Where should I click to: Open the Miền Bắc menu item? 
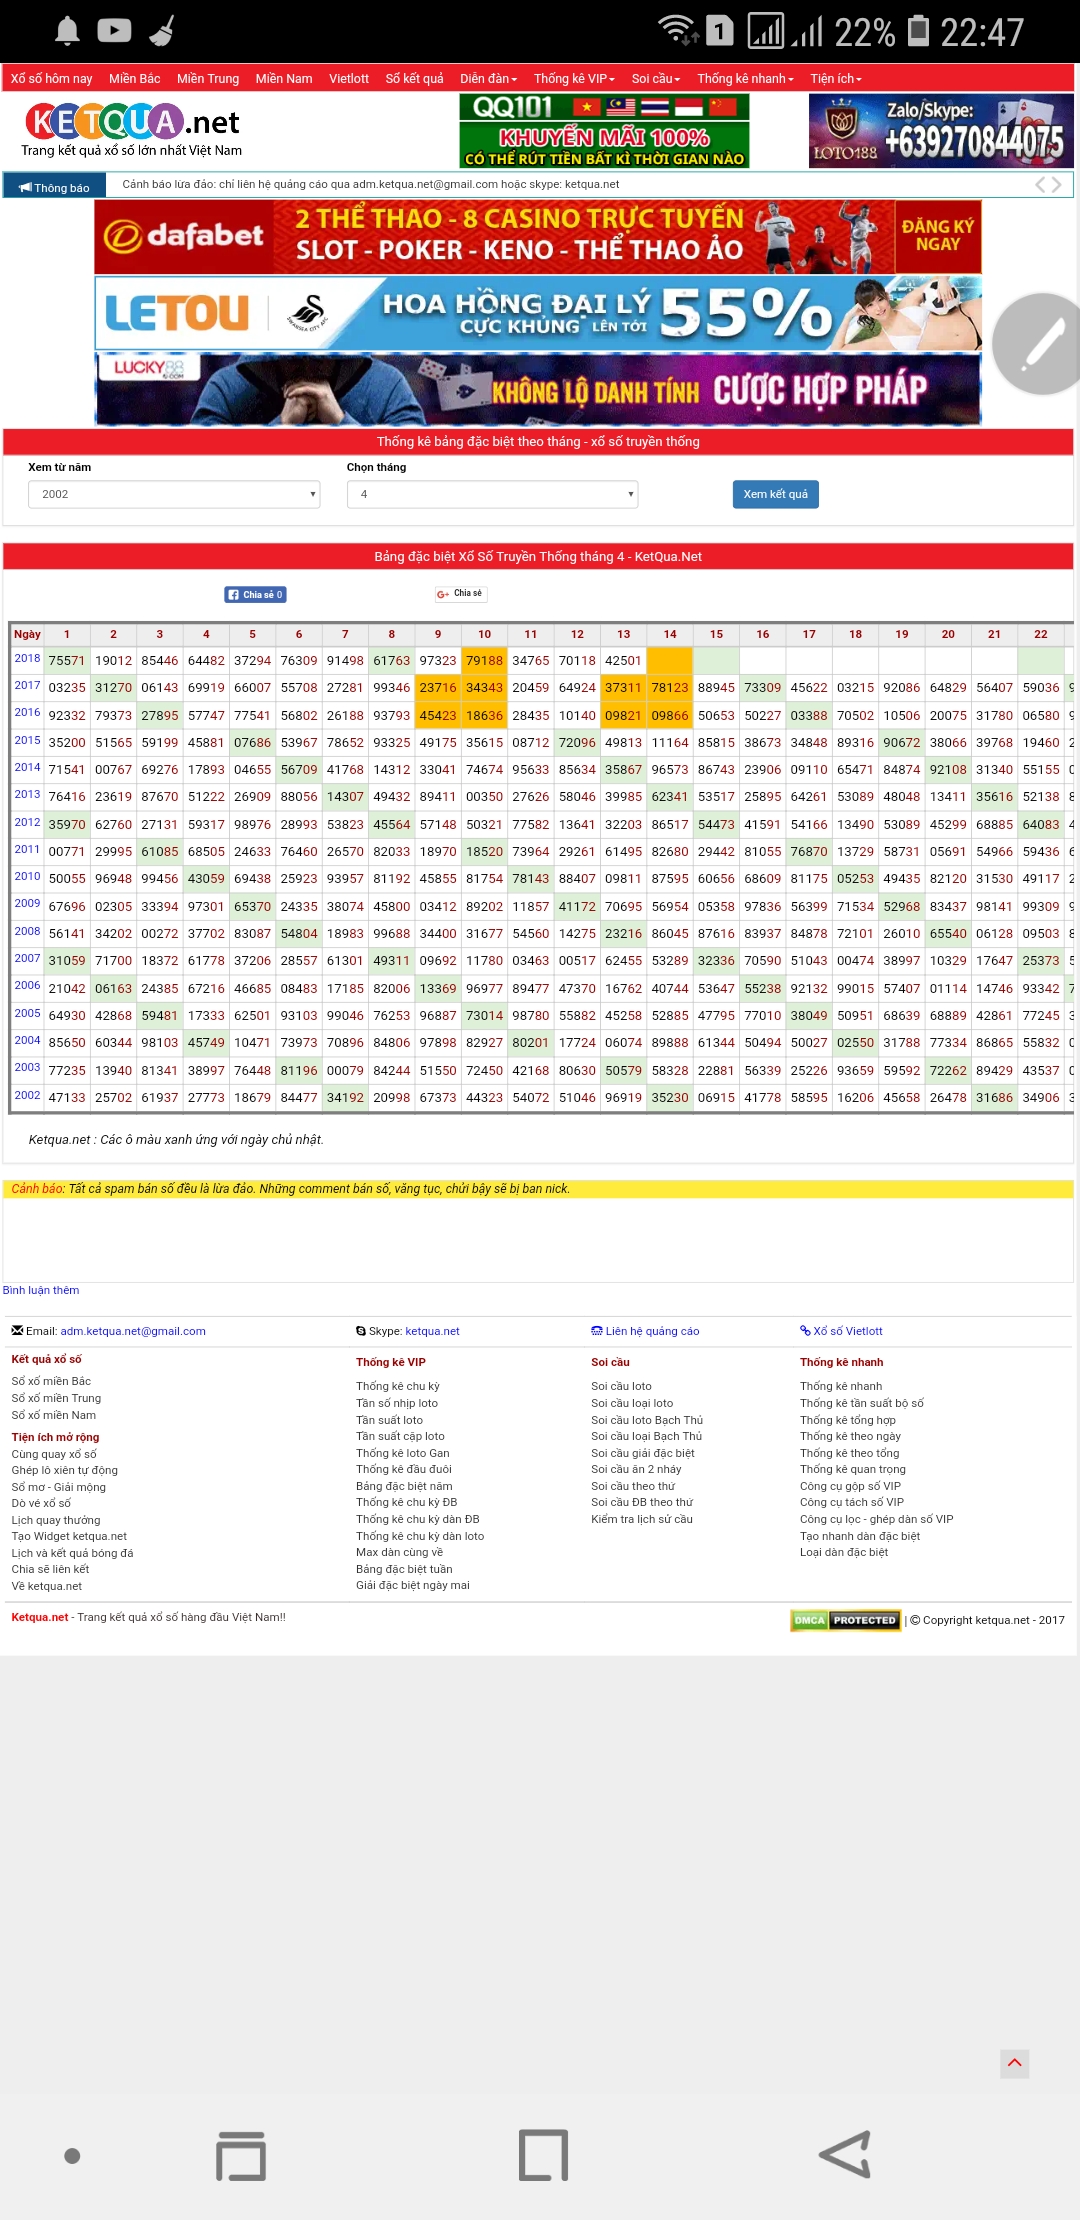coord(135,78)
